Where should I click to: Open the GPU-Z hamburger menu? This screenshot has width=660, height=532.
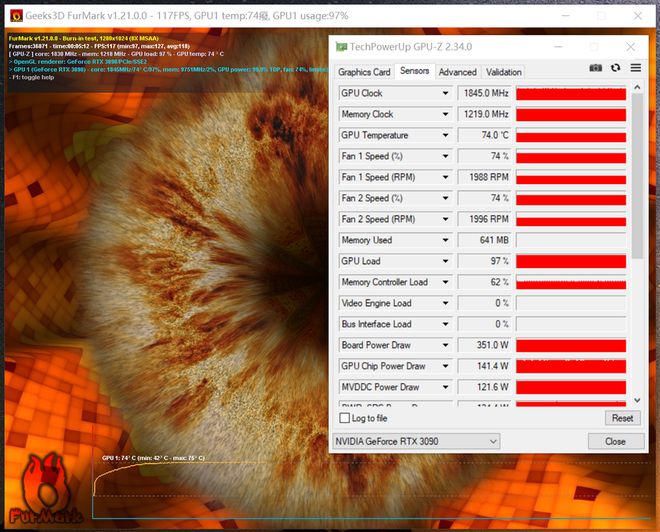tap(636, 68)
